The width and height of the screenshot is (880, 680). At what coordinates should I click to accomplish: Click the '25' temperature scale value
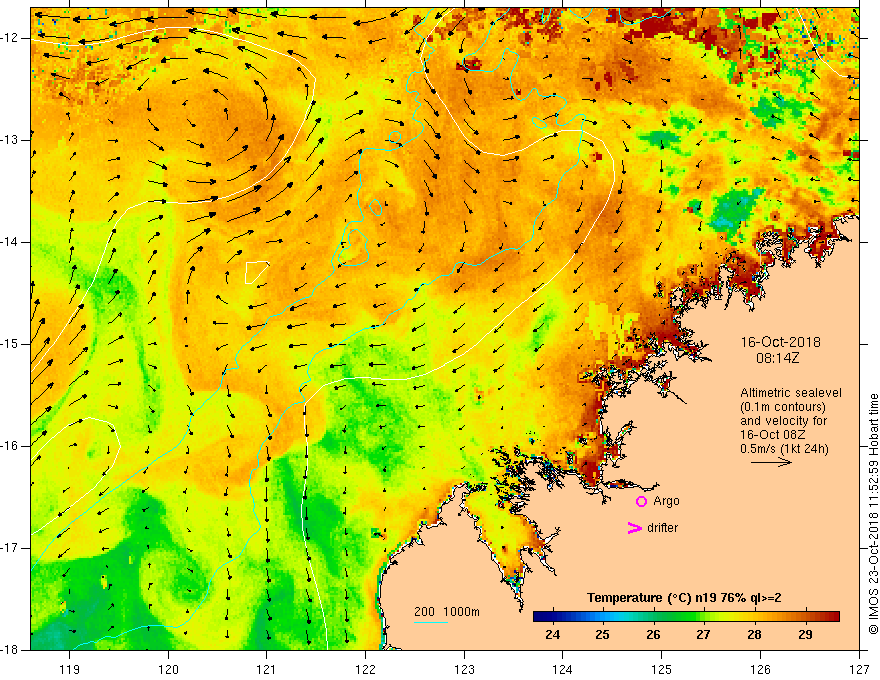pyautogui.click(x=603, y=635)
